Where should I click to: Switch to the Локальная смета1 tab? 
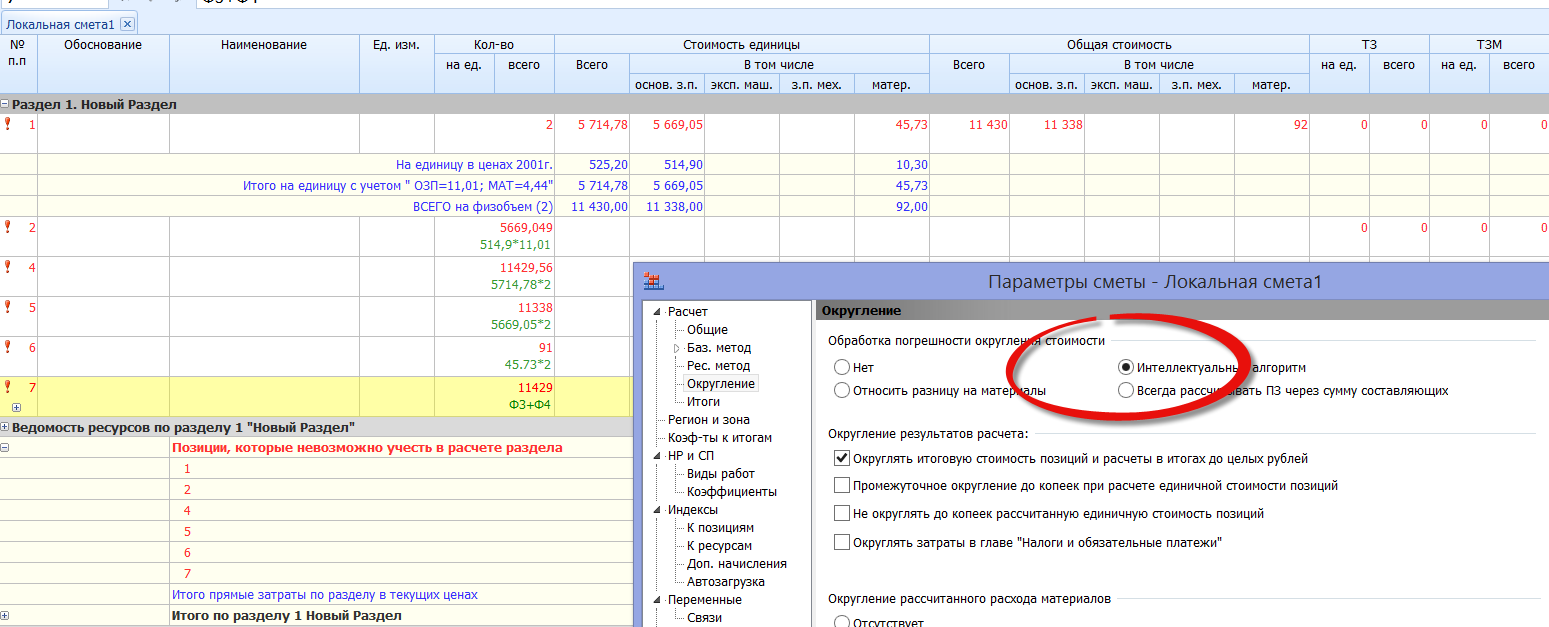pyautogui.click(x=60, y=24)
